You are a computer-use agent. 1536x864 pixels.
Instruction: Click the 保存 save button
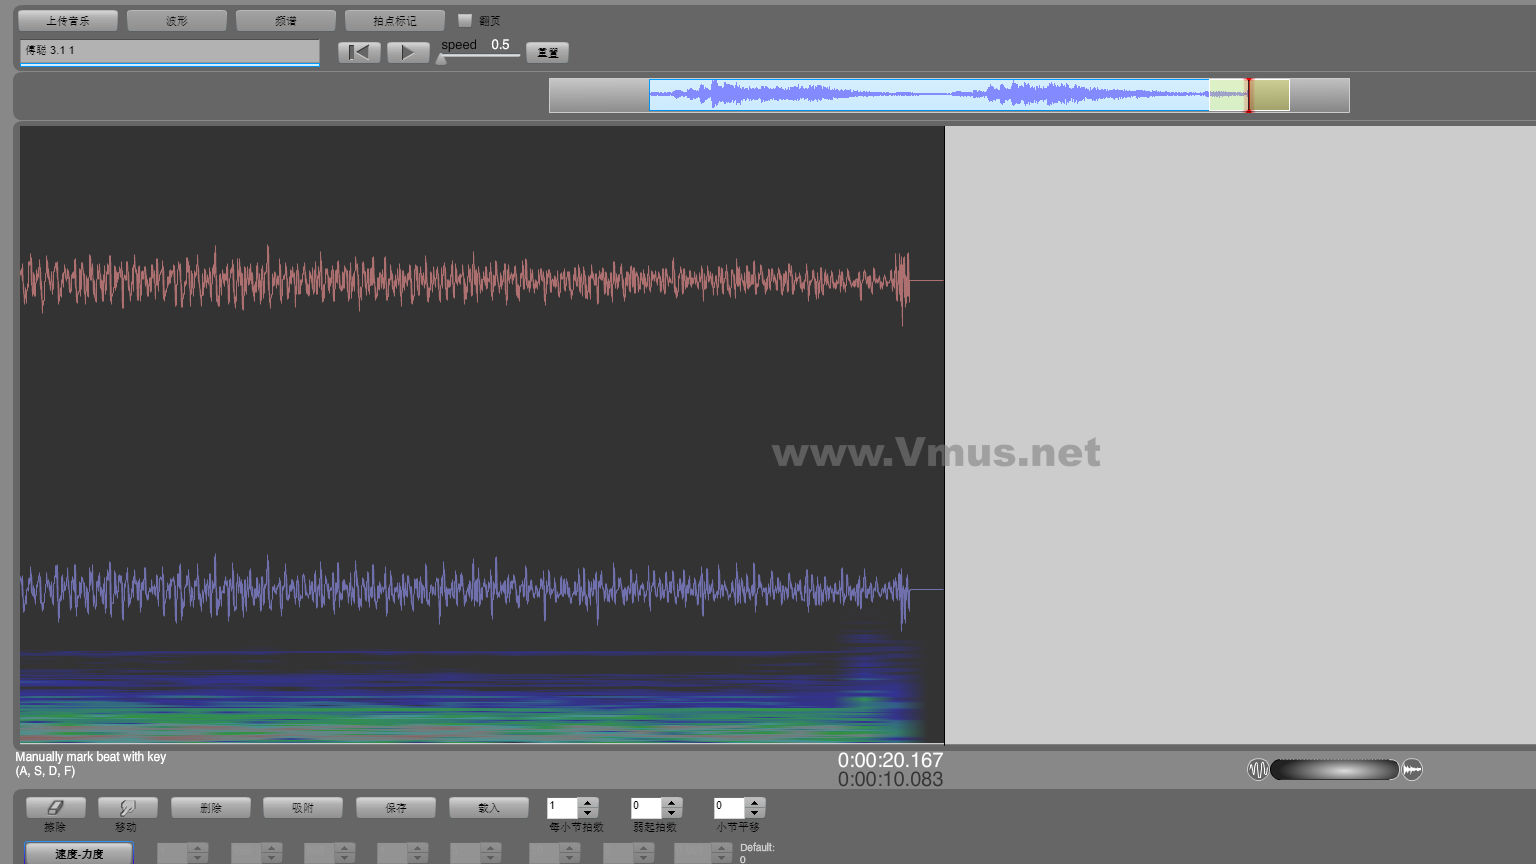click(396, 807)
